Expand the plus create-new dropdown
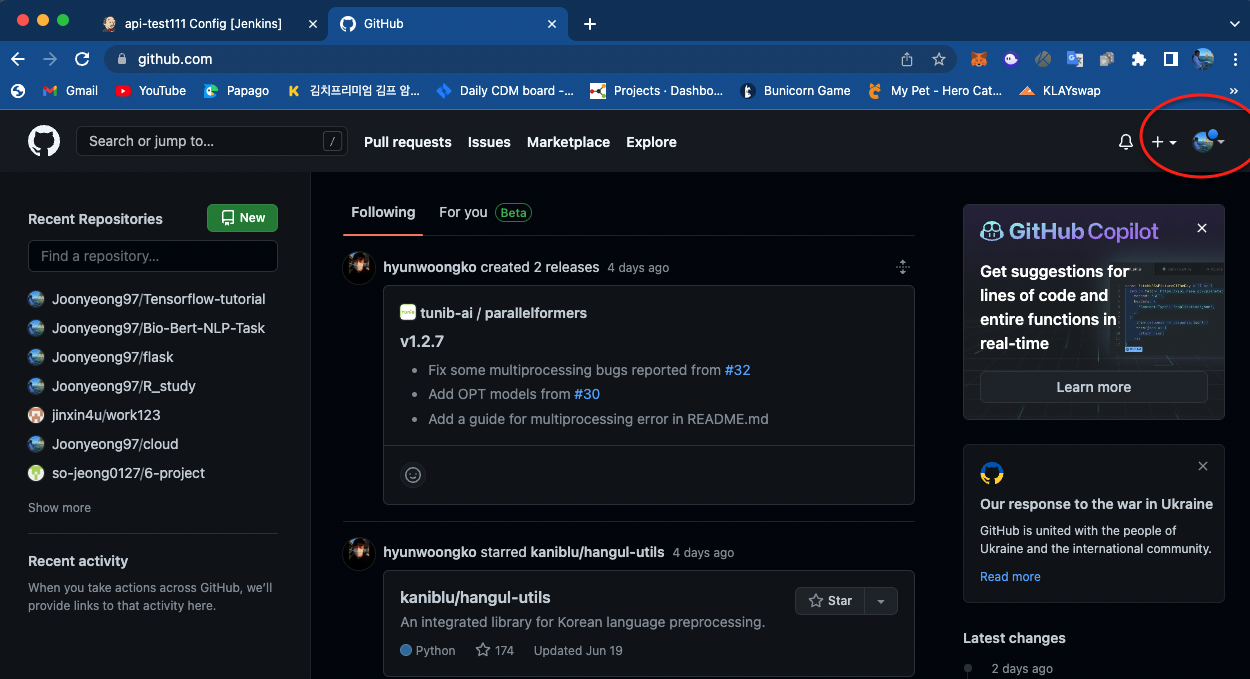The image size is (1250, 679). coord(1163,142)
